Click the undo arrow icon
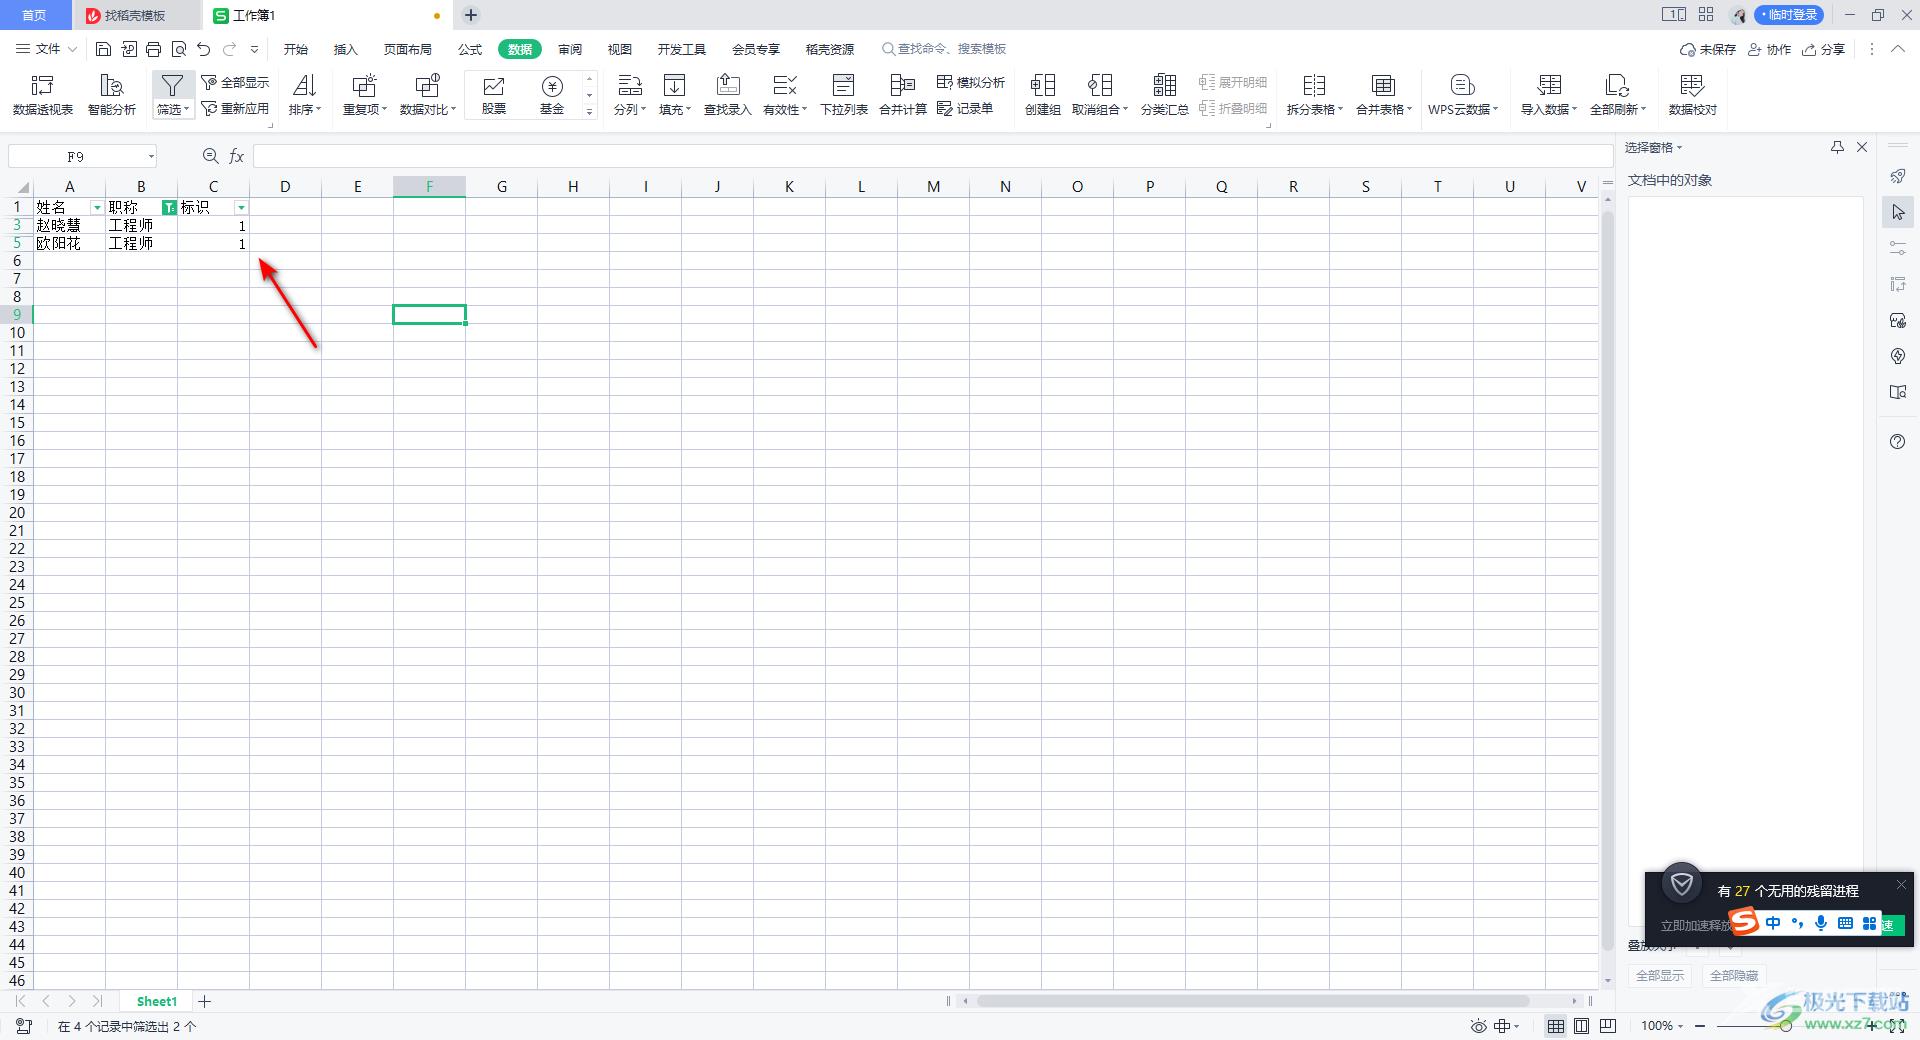The image size is (1920, 1040). coord(204,49)
